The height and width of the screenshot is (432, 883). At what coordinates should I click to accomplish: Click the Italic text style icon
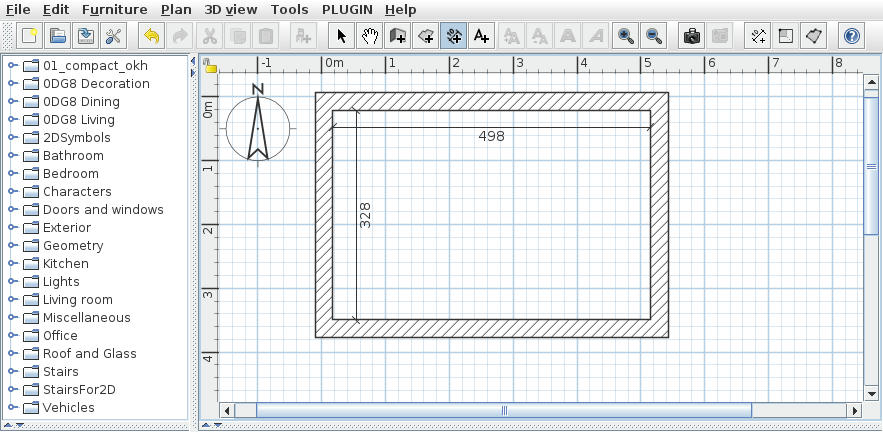pyautogui.click(x=595, y=37)
